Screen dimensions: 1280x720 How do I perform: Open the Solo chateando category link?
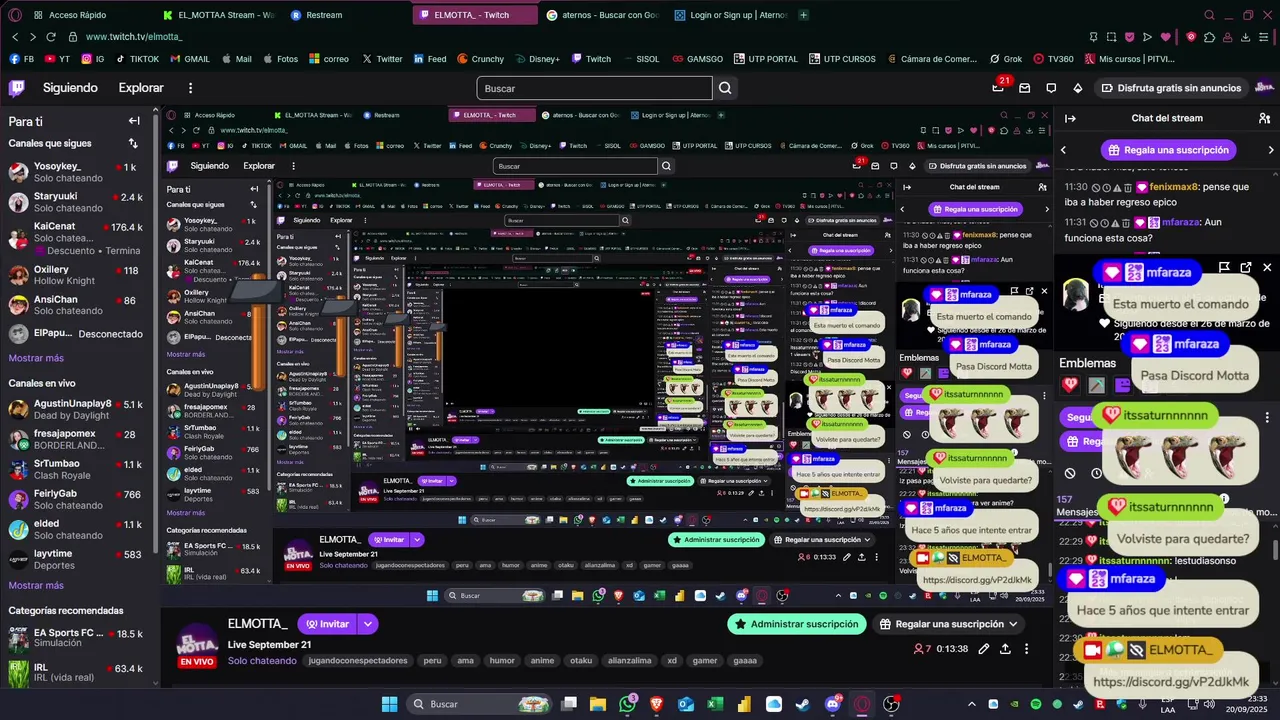[x=262, y=661]
